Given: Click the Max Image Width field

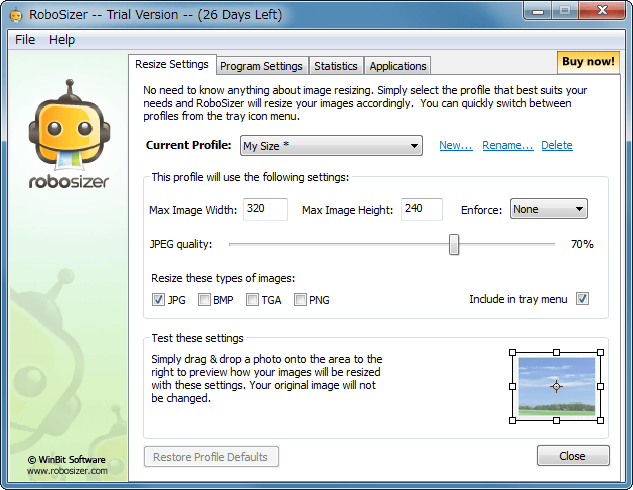Looking at the screenshot, I should pyautogui.click(x=265, y=209).
